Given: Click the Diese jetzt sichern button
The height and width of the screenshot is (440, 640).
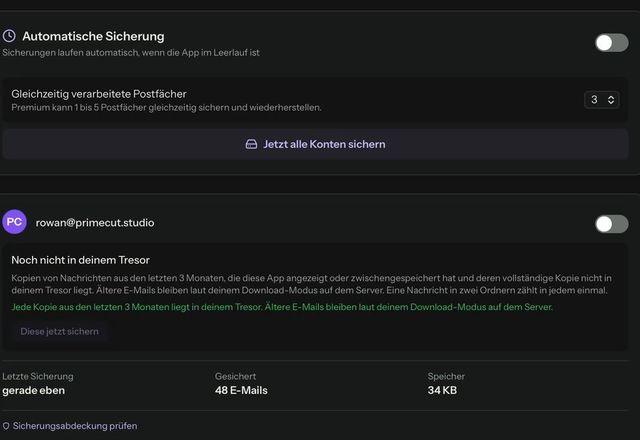Looking at the screenshot, I should [x=60, y=331].
